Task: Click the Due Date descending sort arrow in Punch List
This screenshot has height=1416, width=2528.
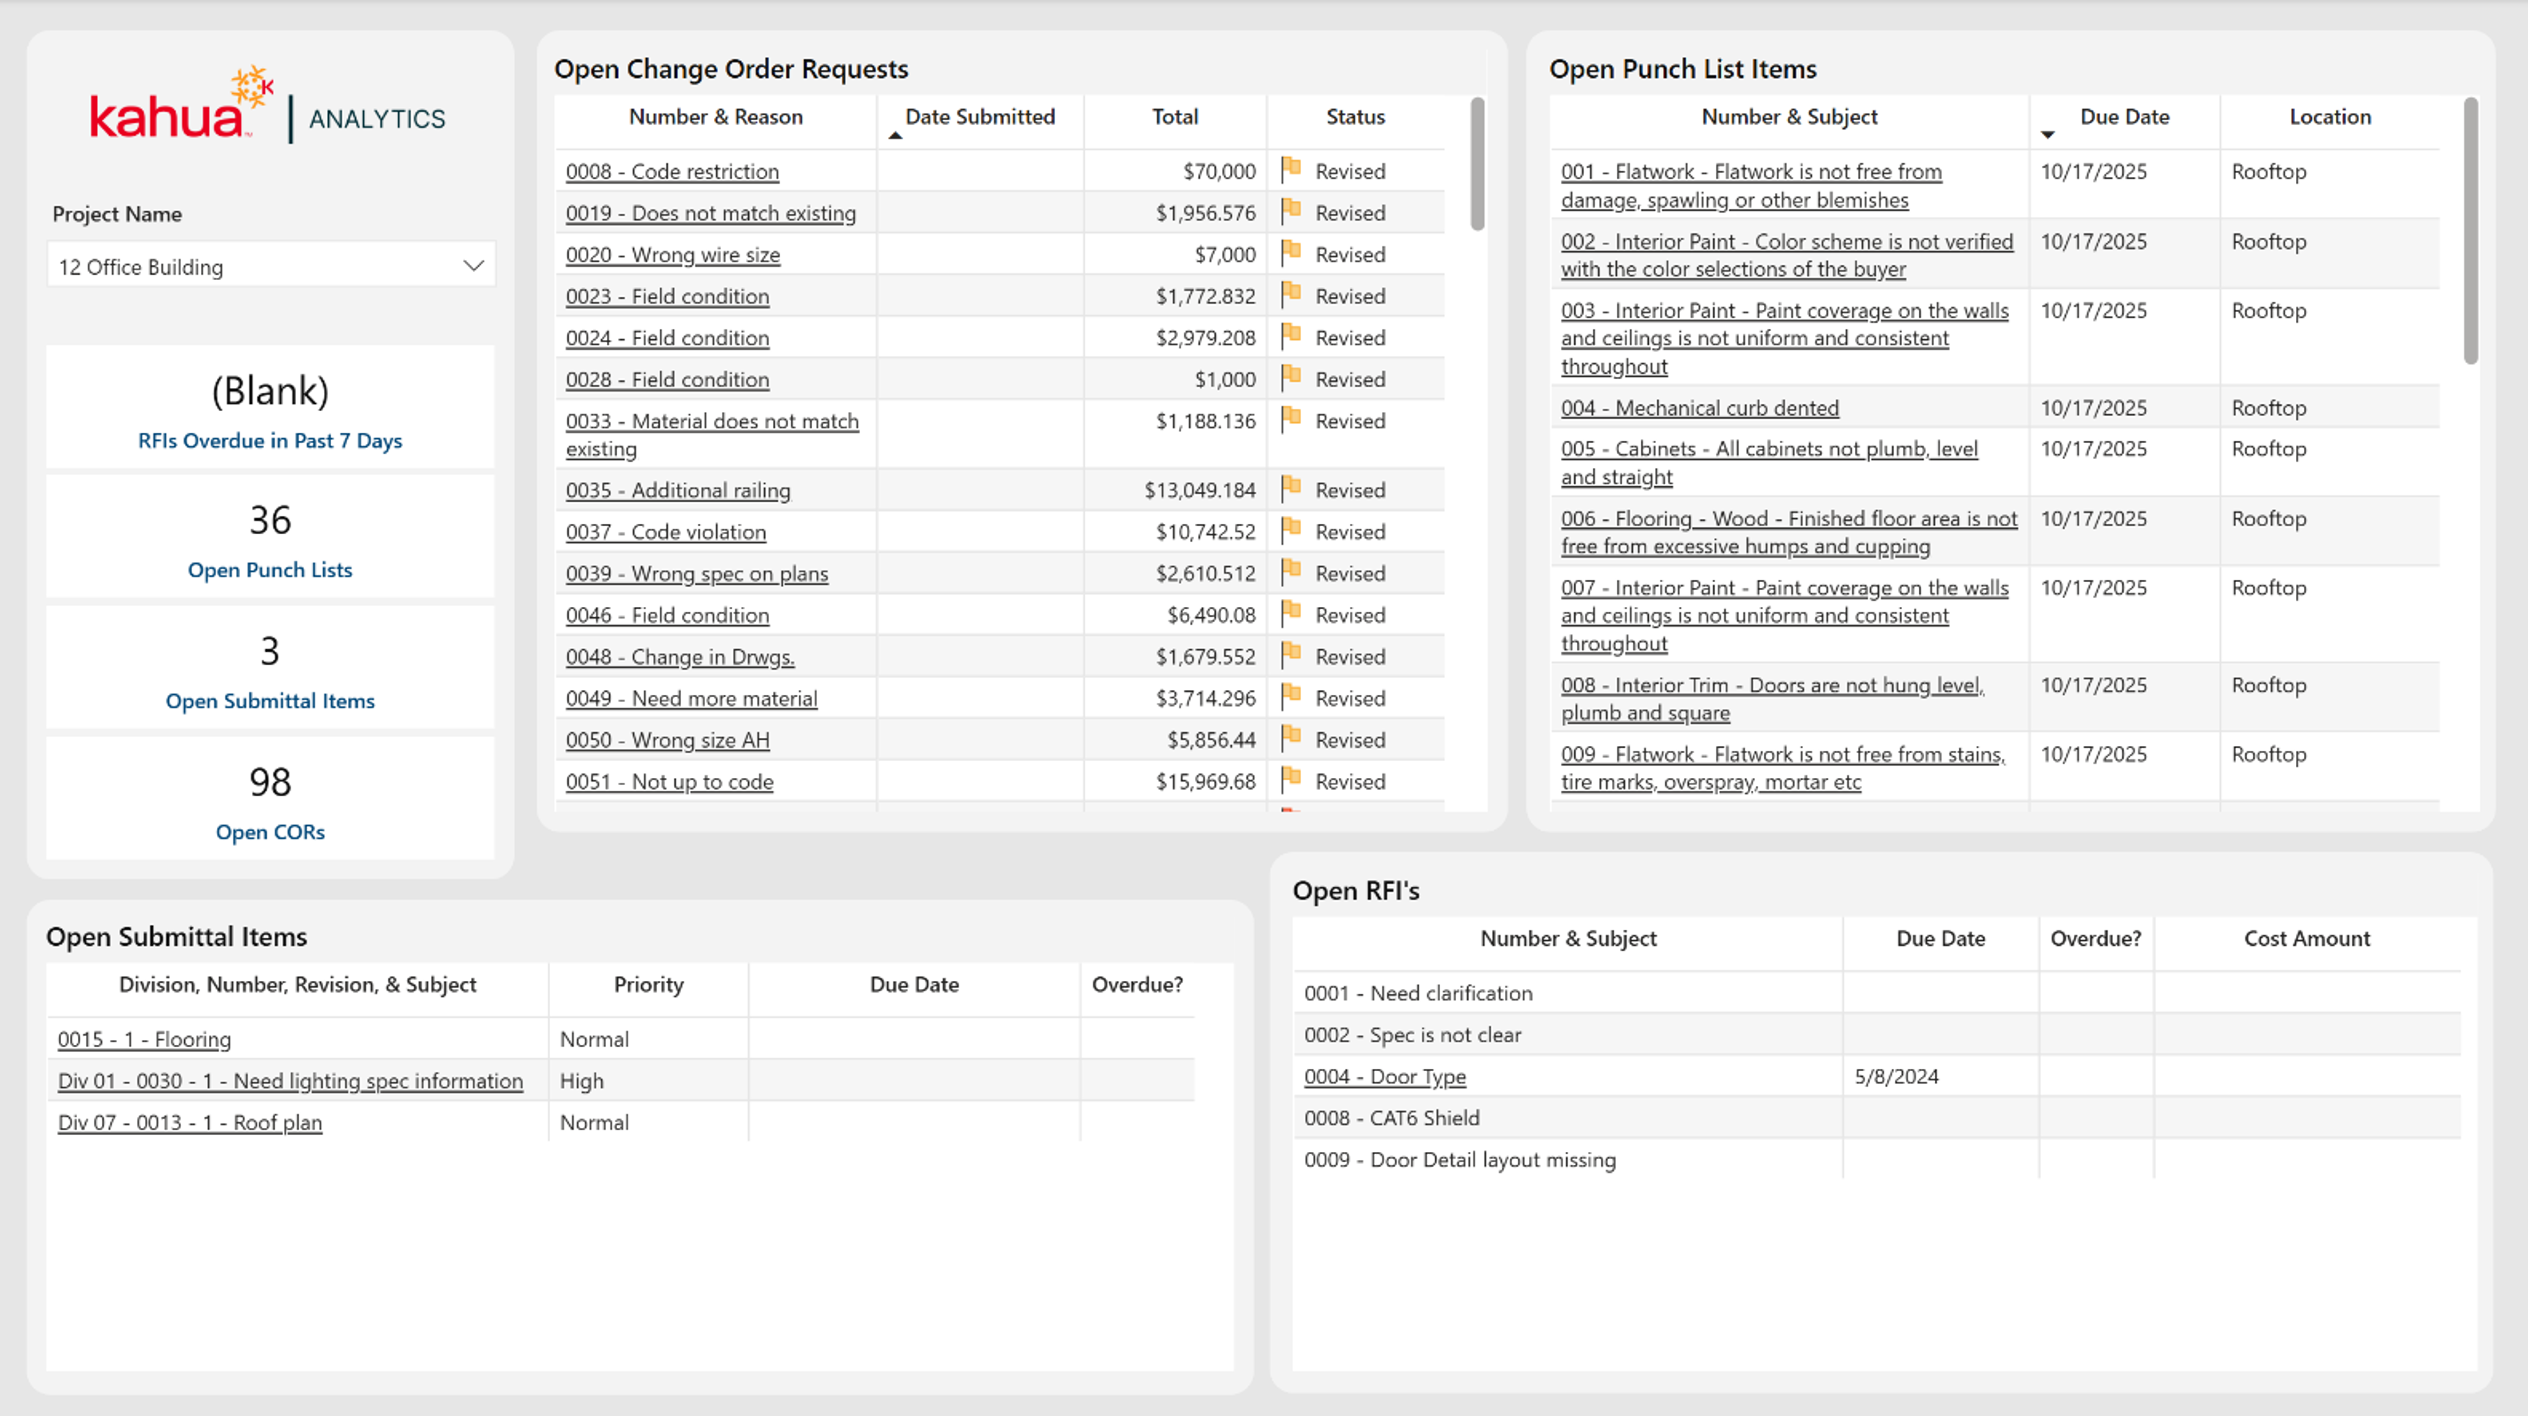Action: pyautogui.click(x=2047, y=135)
